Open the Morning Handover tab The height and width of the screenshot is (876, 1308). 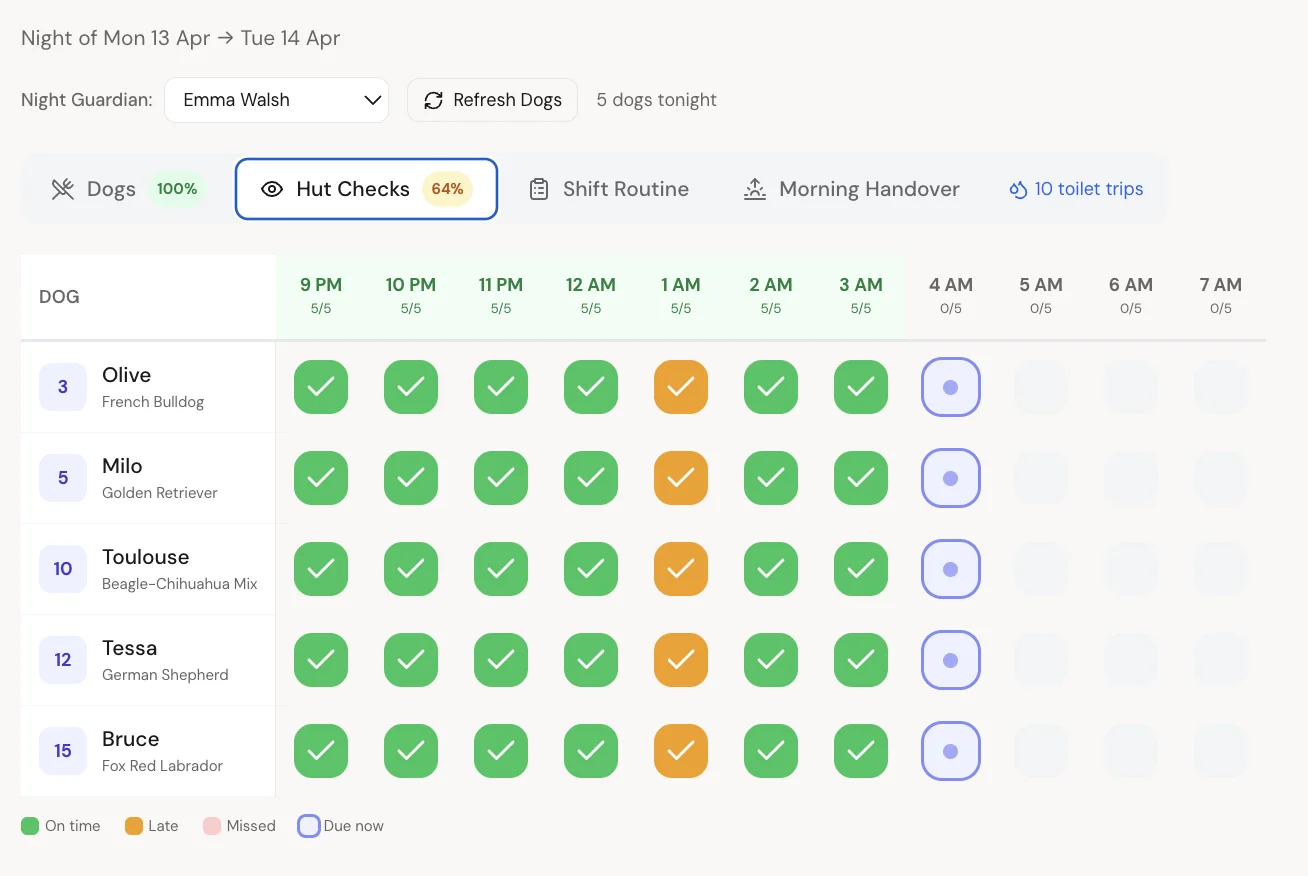point(851,189)
